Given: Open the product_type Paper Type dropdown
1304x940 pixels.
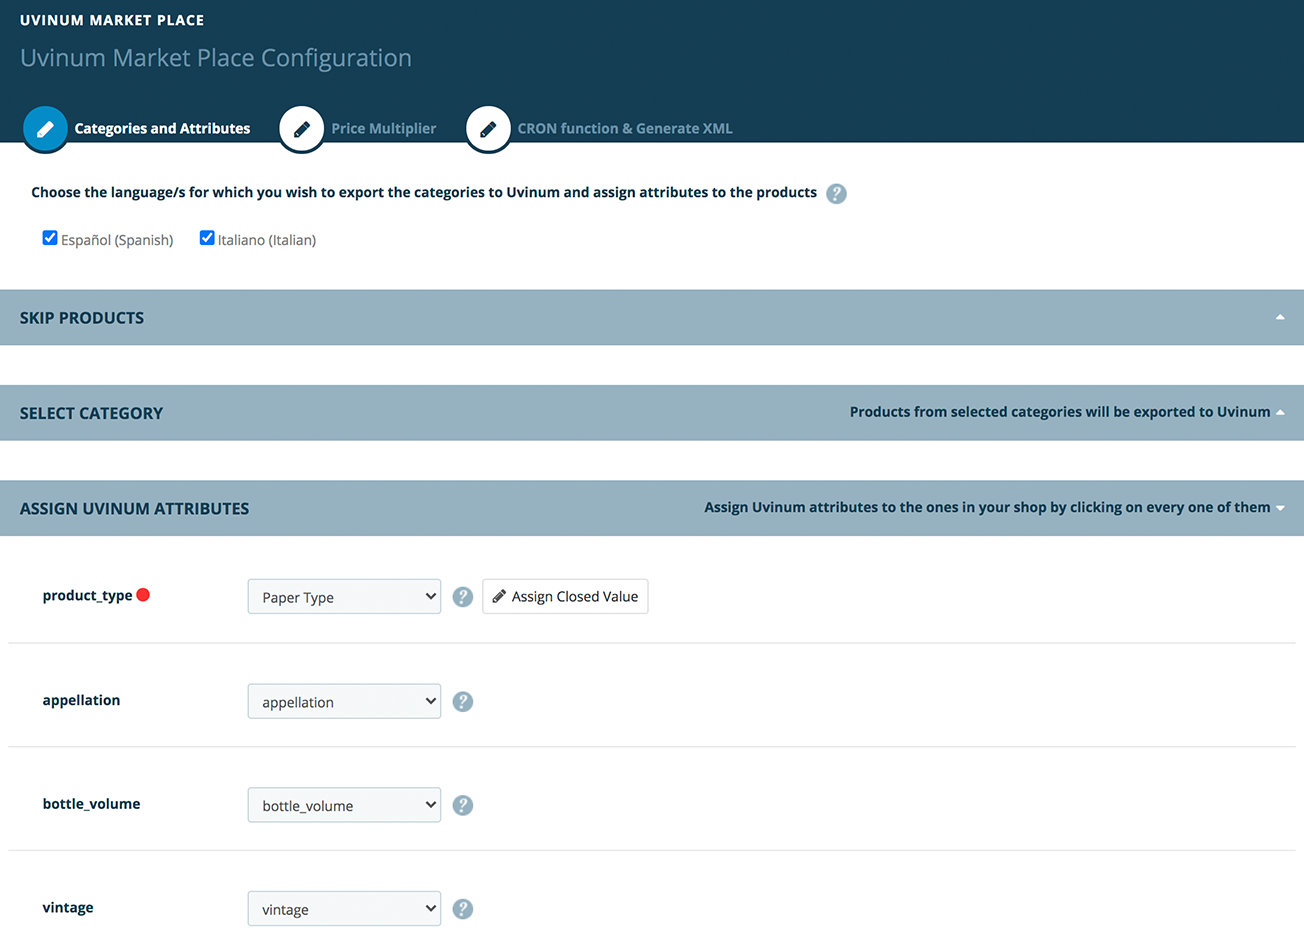Looking at the screenshot, I should pyautogui.click(x=344, y=596).
